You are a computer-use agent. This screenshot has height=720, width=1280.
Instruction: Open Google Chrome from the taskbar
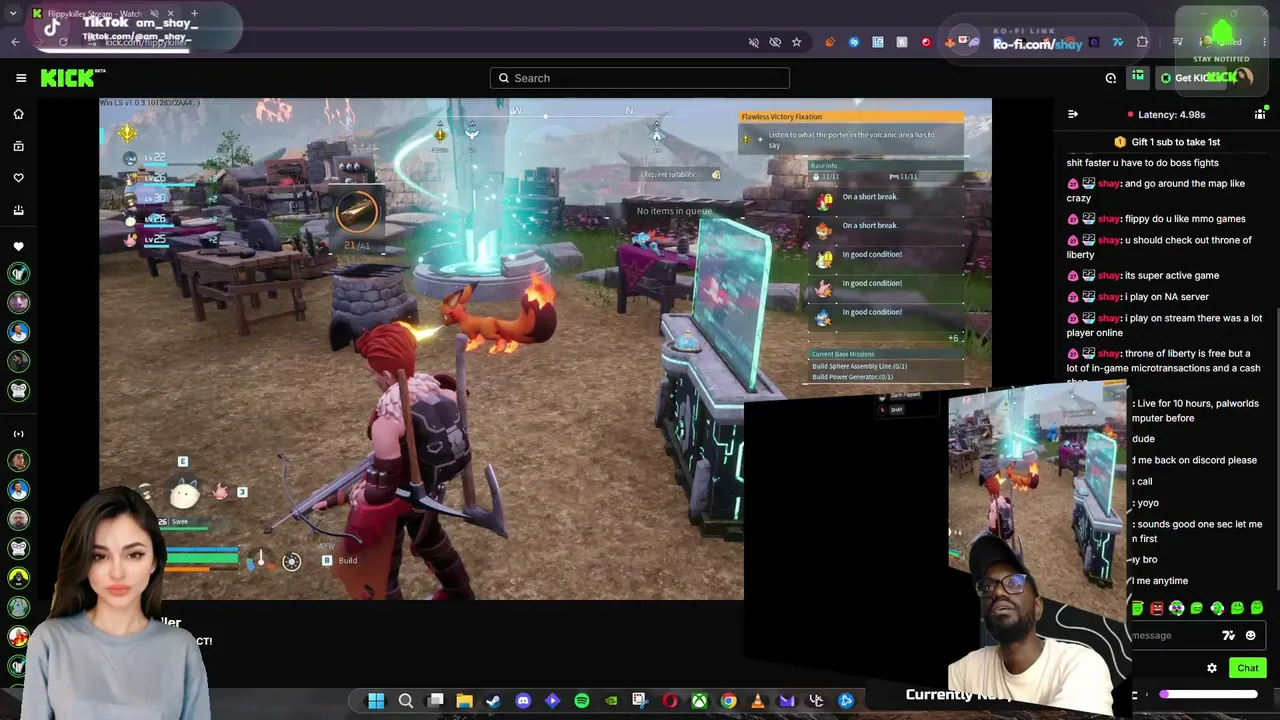(729, 701)
